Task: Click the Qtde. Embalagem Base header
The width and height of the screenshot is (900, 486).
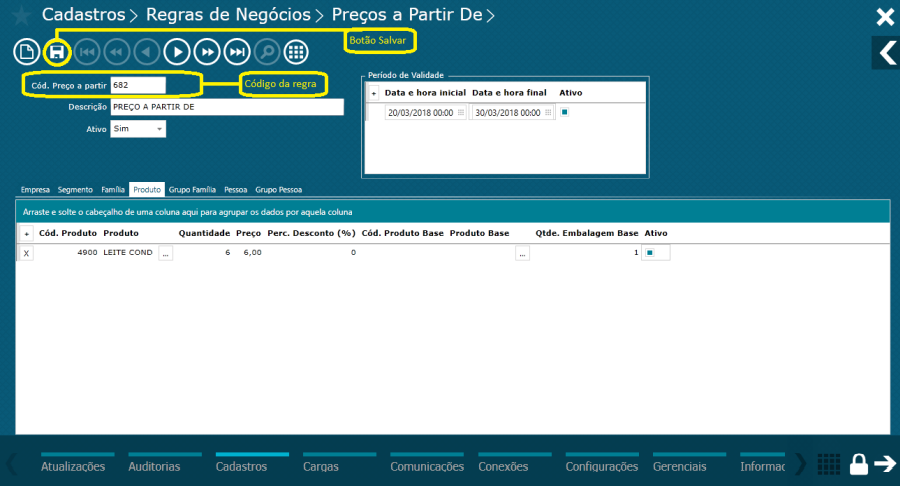Action: [x=587, y=233]
